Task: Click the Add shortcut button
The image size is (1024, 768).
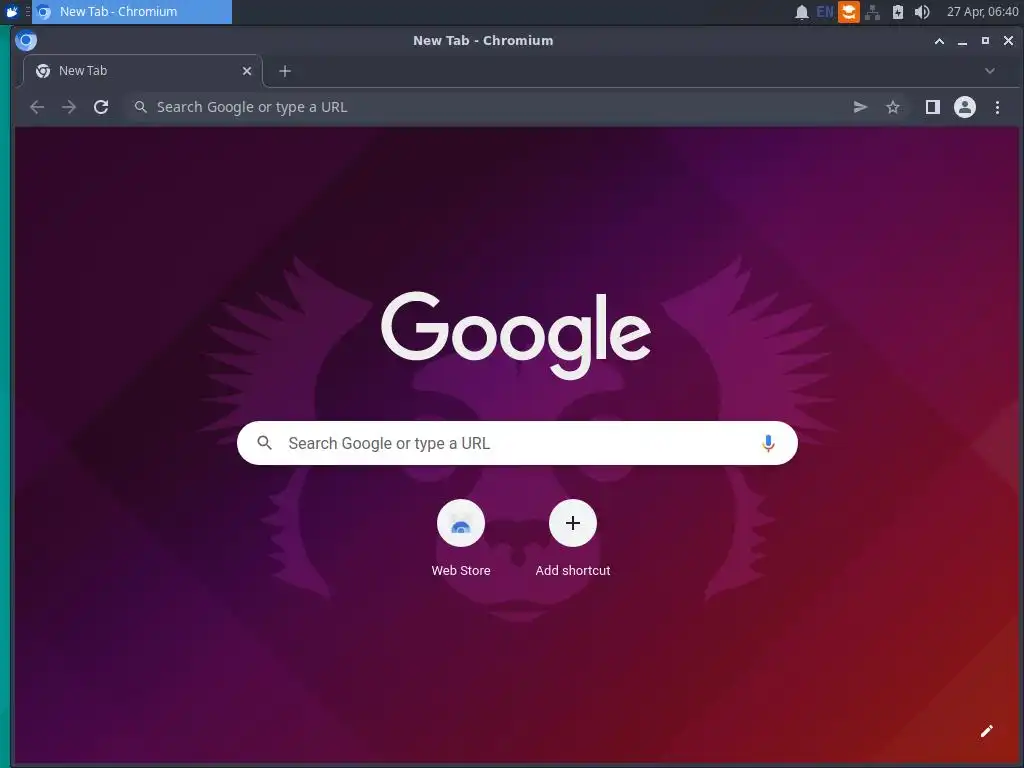Action: pos(573,539)
